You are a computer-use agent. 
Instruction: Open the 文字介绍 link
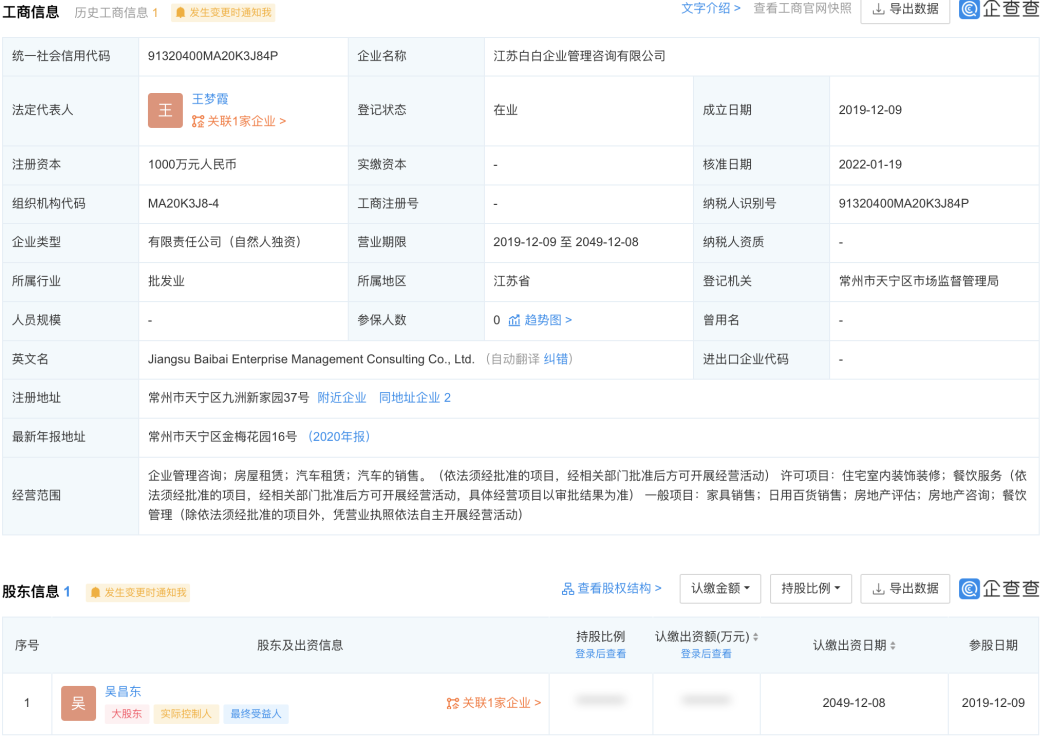pos(710,8)
